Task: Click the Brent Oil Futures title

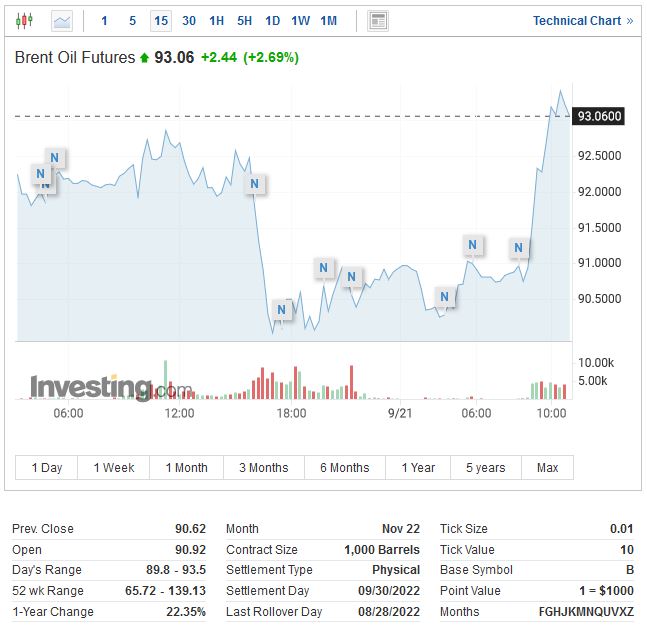Action: pos(75,58)
